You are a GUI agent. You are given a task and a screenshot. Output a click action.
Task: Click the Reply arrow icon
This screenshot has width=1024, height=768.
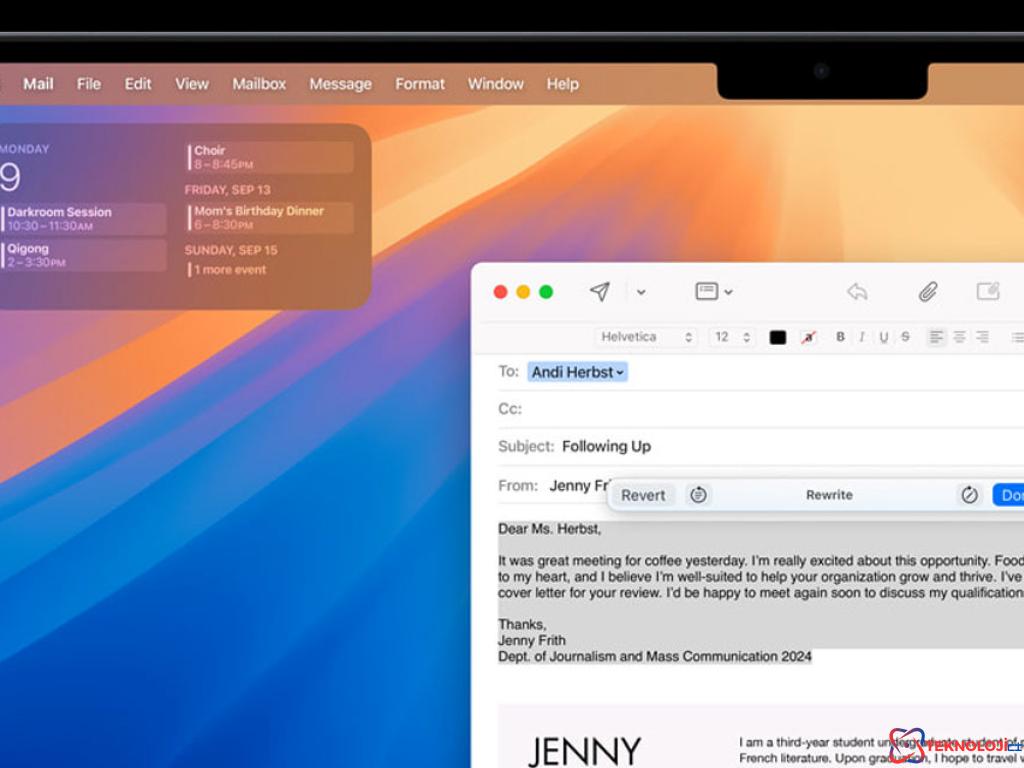point(857,291)
